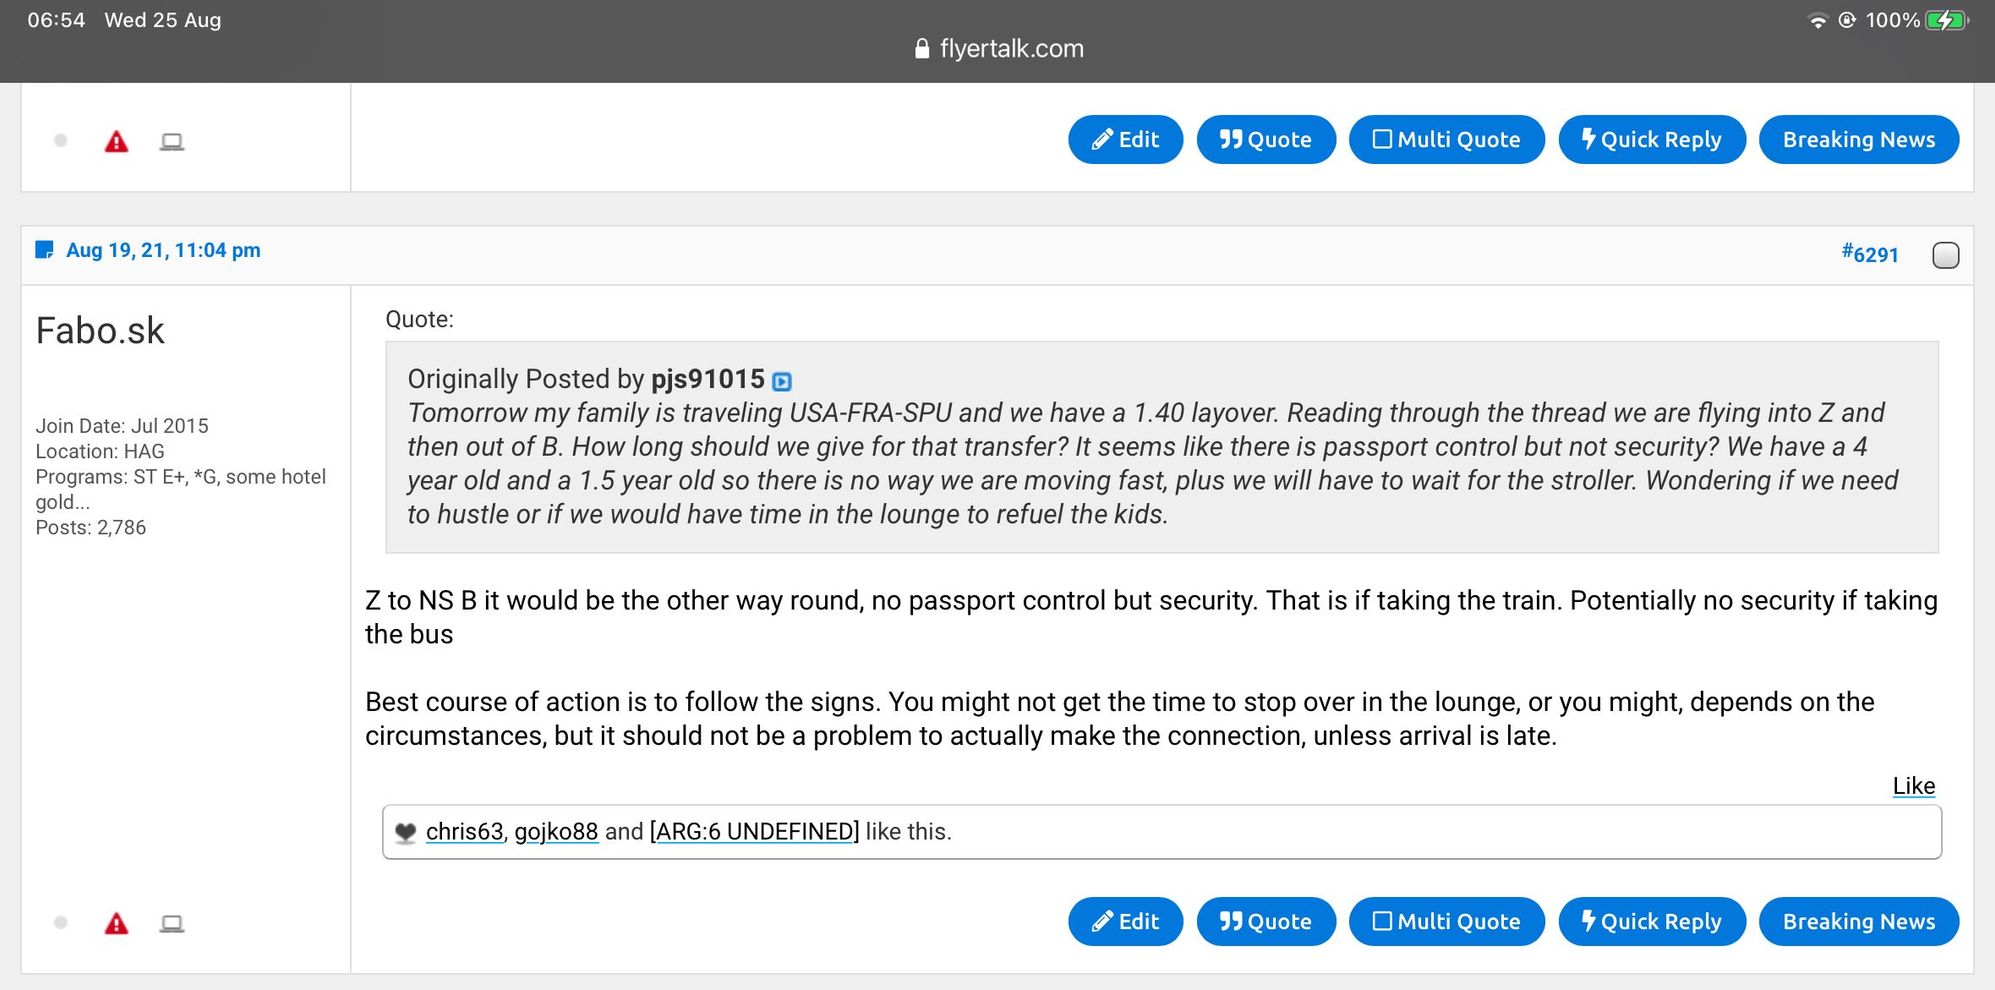1995x990 pixels.
Task: Click the grey online status dot under Fabo.sk
Action: pyautogui.click(x=61, y=923)
